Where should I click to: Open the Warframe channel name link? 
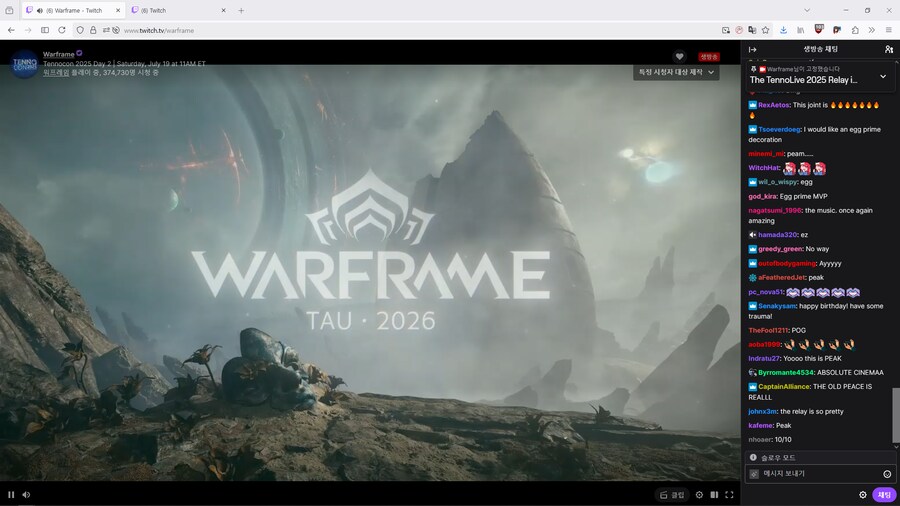(x=59, y=55)
